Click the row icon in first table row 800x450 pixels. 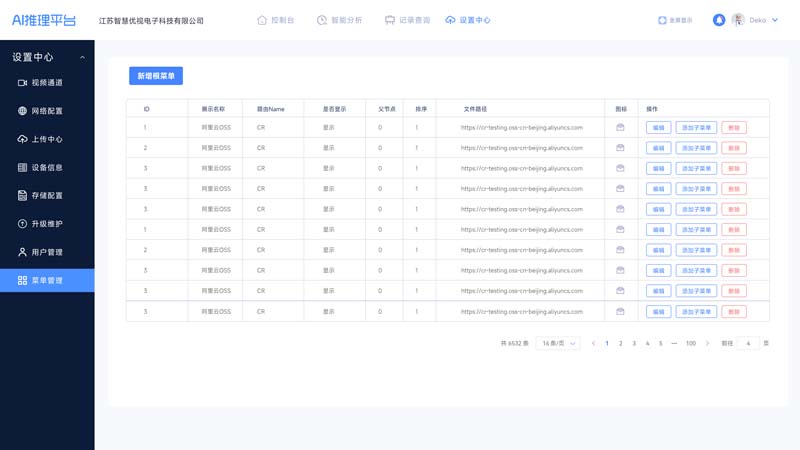(x=620, y=128)
